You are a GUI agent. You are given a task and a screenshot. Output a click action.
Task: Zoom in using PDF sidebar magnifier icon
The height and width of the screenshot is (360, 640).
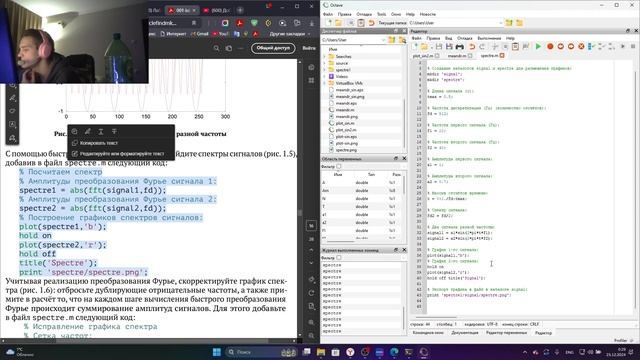(311, 322)
